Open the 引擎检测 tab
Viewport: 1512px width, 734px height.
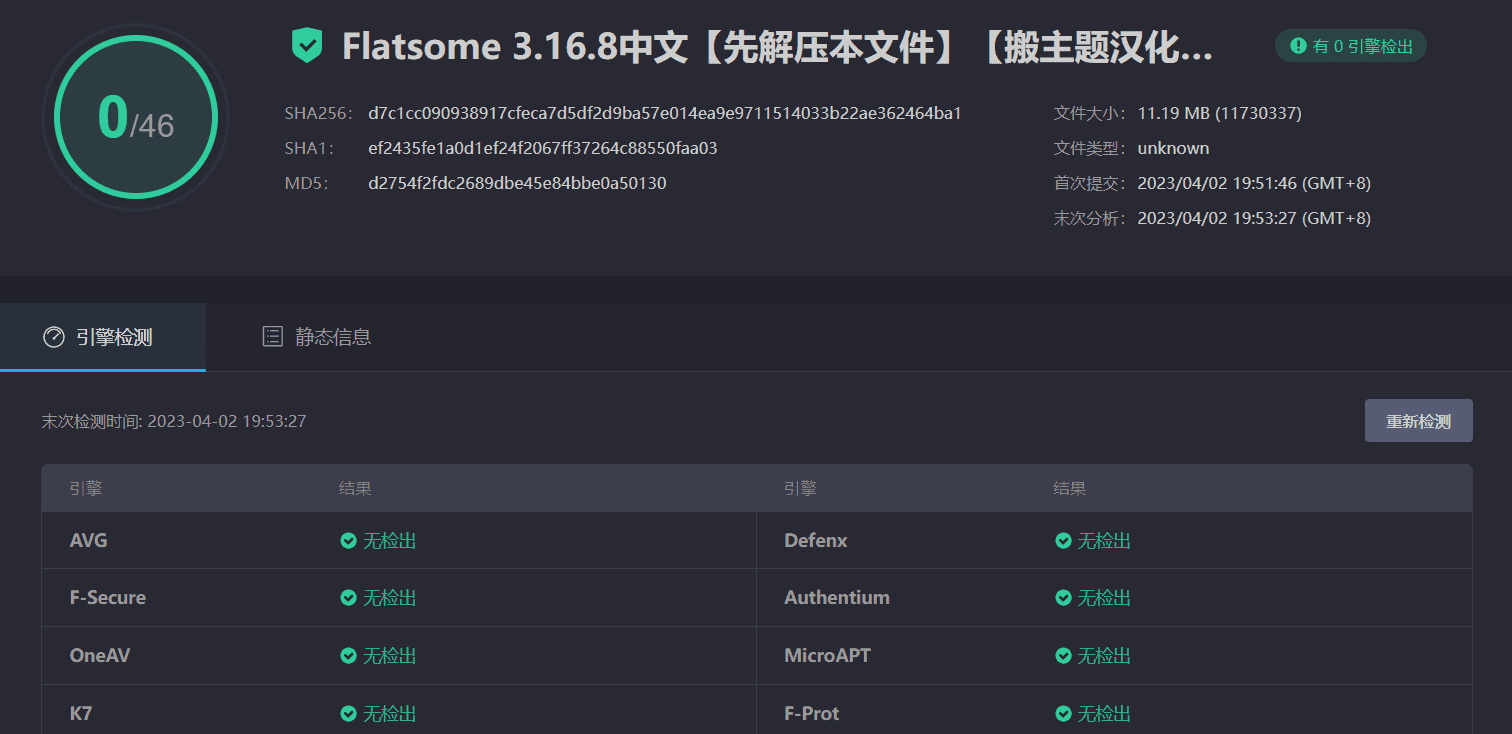(x=103, y=337)
